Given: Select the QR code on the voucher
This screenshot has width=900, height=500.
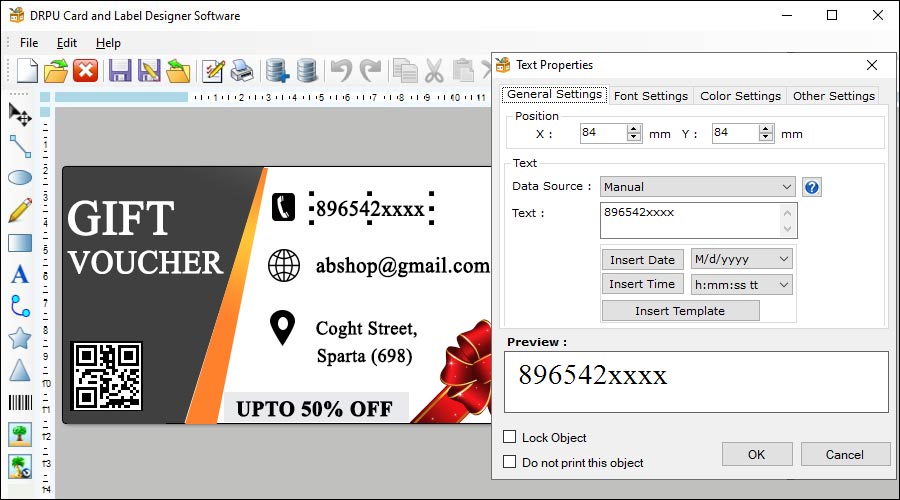Looking at the screenshot, I should coord(107,377).
